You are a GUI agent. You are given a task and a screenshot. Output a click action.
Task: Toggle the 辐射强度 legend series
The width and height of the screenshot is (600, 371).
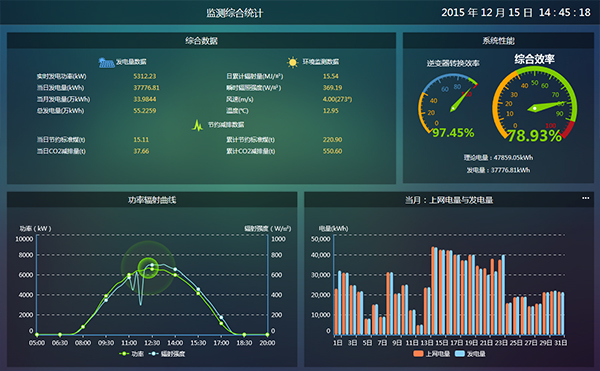click(x=167, y=354)
